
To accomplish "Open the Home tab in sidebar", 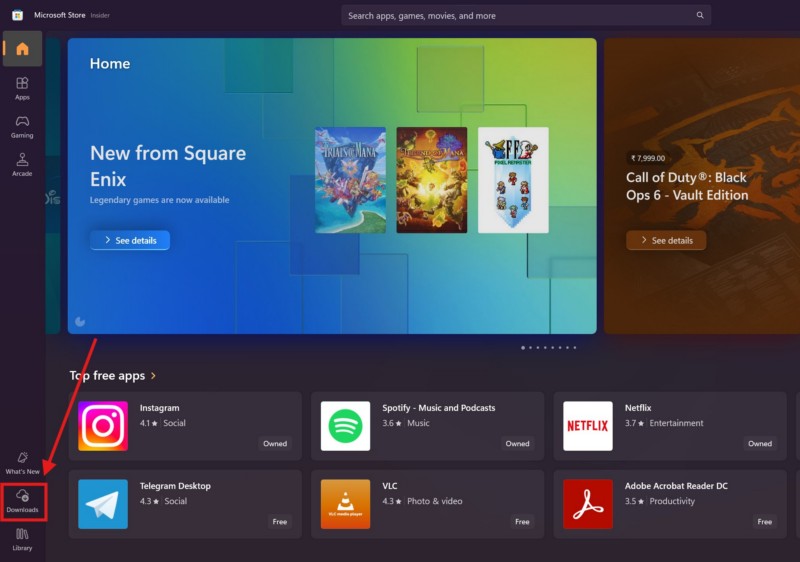I will coord(22,49).
